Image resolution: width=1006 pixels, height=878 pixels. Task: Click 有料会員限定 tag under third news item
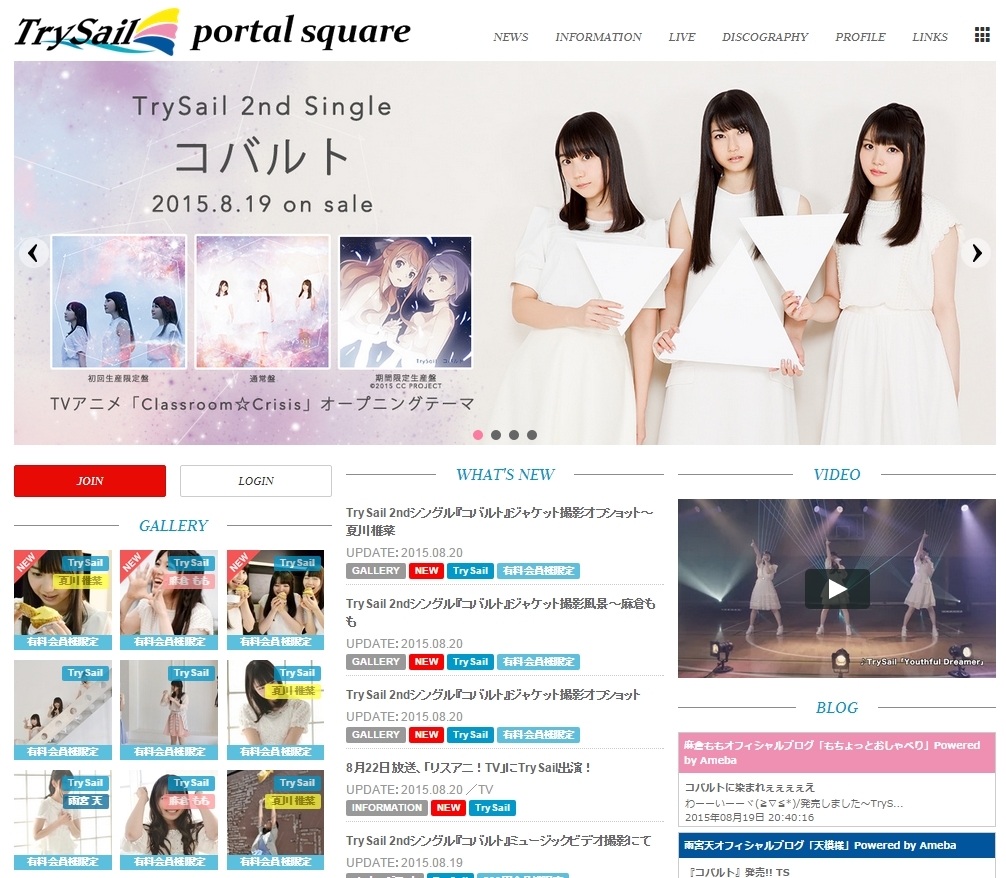pos(538,735)
